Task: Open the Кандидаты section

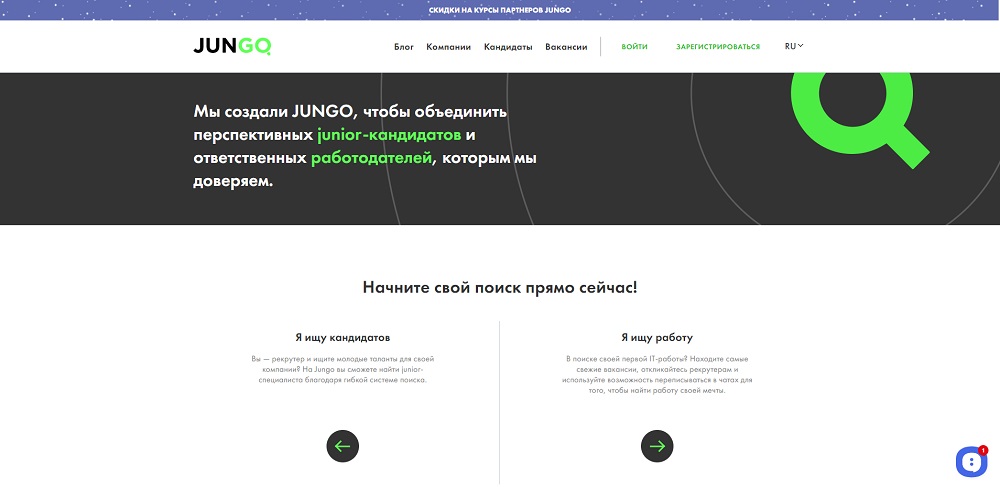Action: pos(508,47)
